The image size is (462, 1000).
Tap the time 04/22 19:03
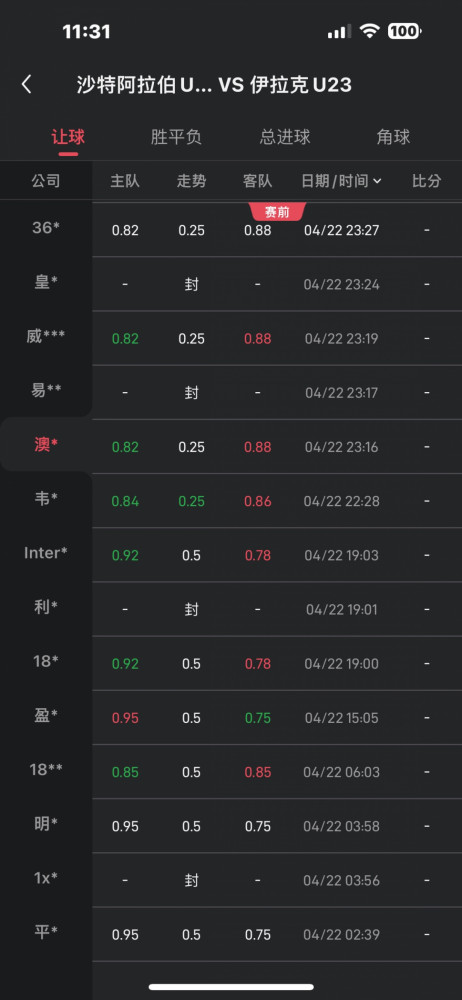click(x=341, y=555)
